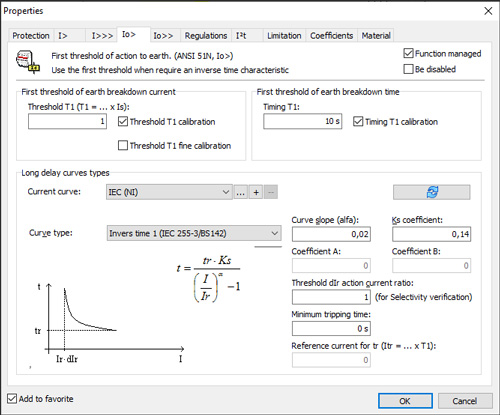Click the Curve slope (alfa) field
This screenshot has height=415, width=500.
pyautogui.click(x=331, y=234)
